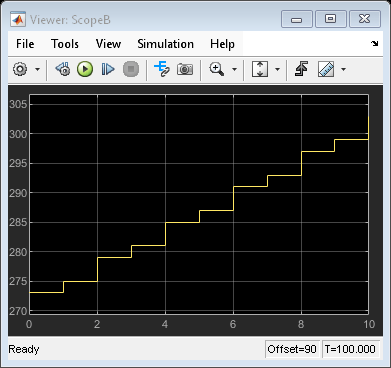Toggle the Cursor Measurements ruler icon
Image resolution: width=391 pixels, height=368 pixels.
(x=326, y=69)
